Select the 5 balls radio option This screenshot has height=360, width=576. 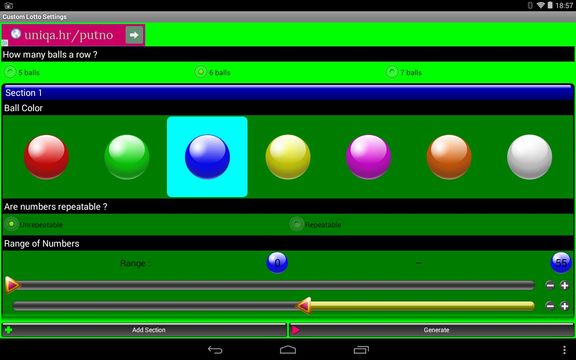pyautogui.click(x=22, y=72)
